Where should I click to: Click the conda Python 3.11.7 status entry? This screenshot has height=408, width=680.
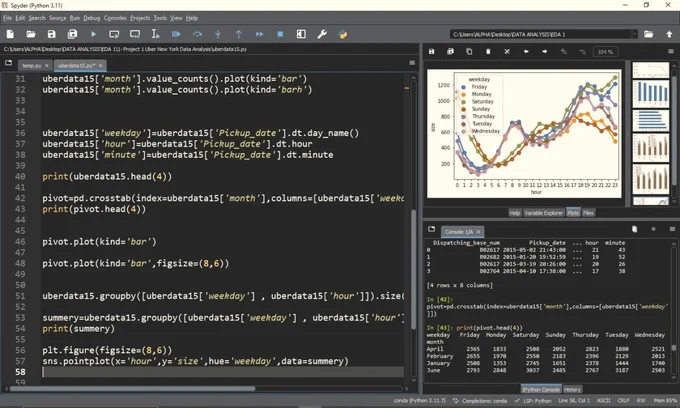tap(419, 401)
